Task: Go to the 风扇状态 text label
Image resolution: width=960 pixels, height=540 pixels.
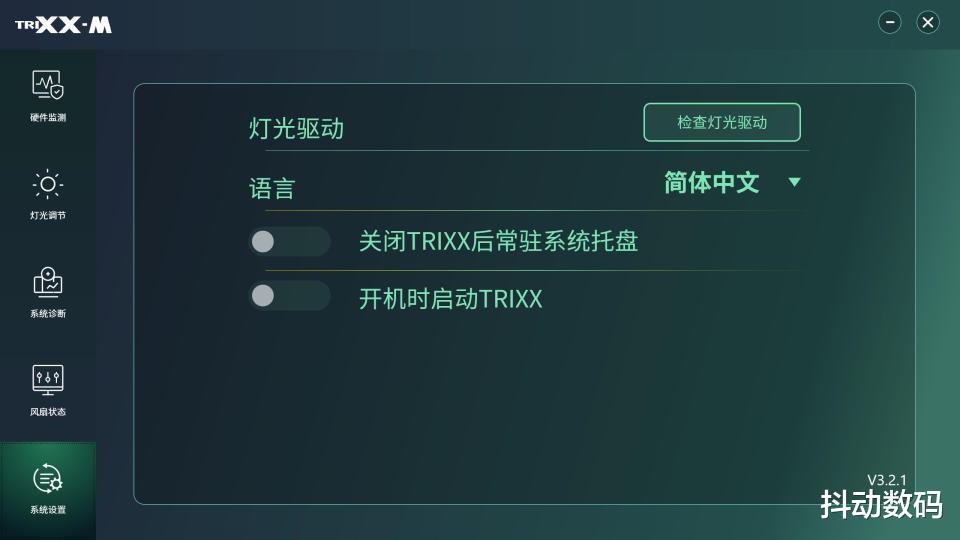Action: 48,412
